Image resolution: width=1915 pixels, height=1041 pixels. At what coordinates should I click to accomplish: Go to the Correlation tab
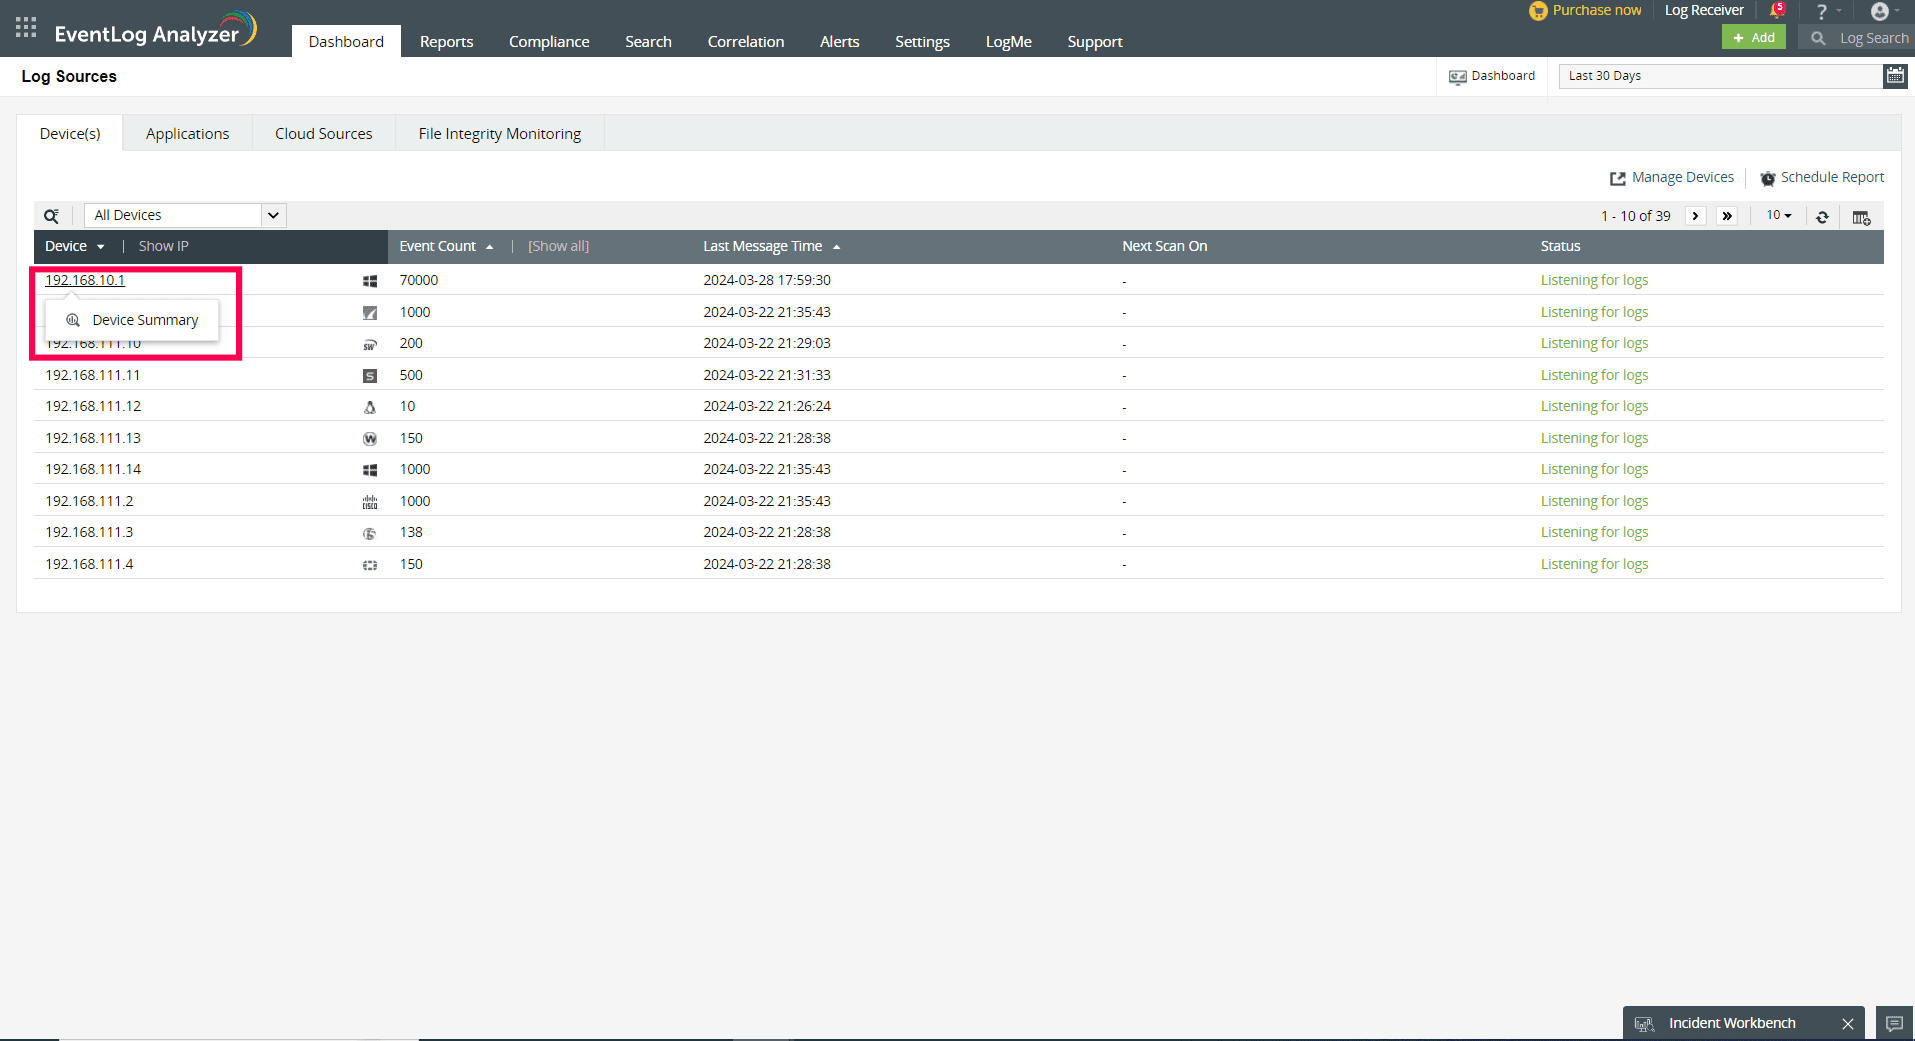[x=746, y=41]
